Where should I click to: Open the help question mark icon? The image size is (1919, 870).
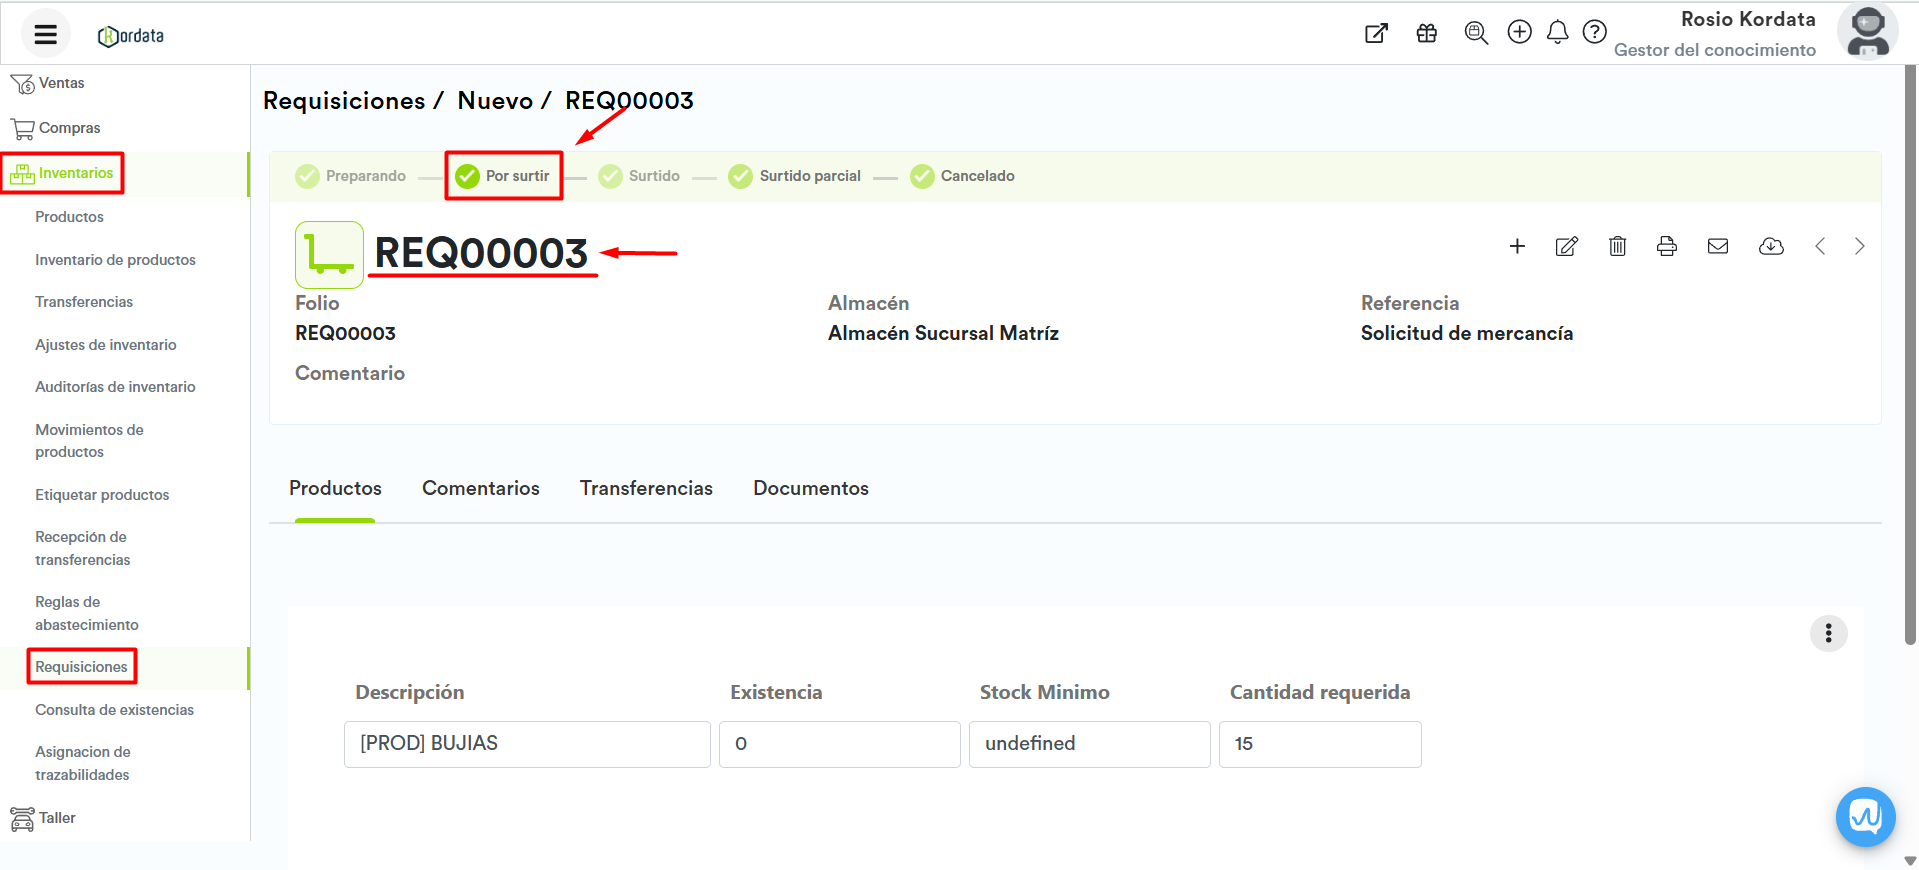coord(1594,33)
